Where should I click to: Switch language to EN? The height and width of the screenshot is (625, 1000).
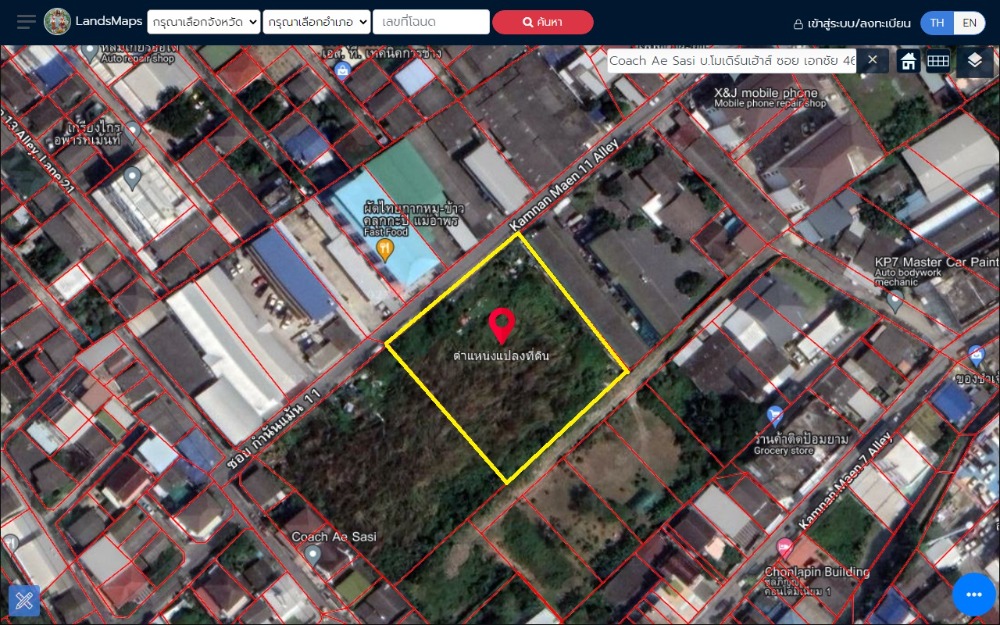pos(969,23)
